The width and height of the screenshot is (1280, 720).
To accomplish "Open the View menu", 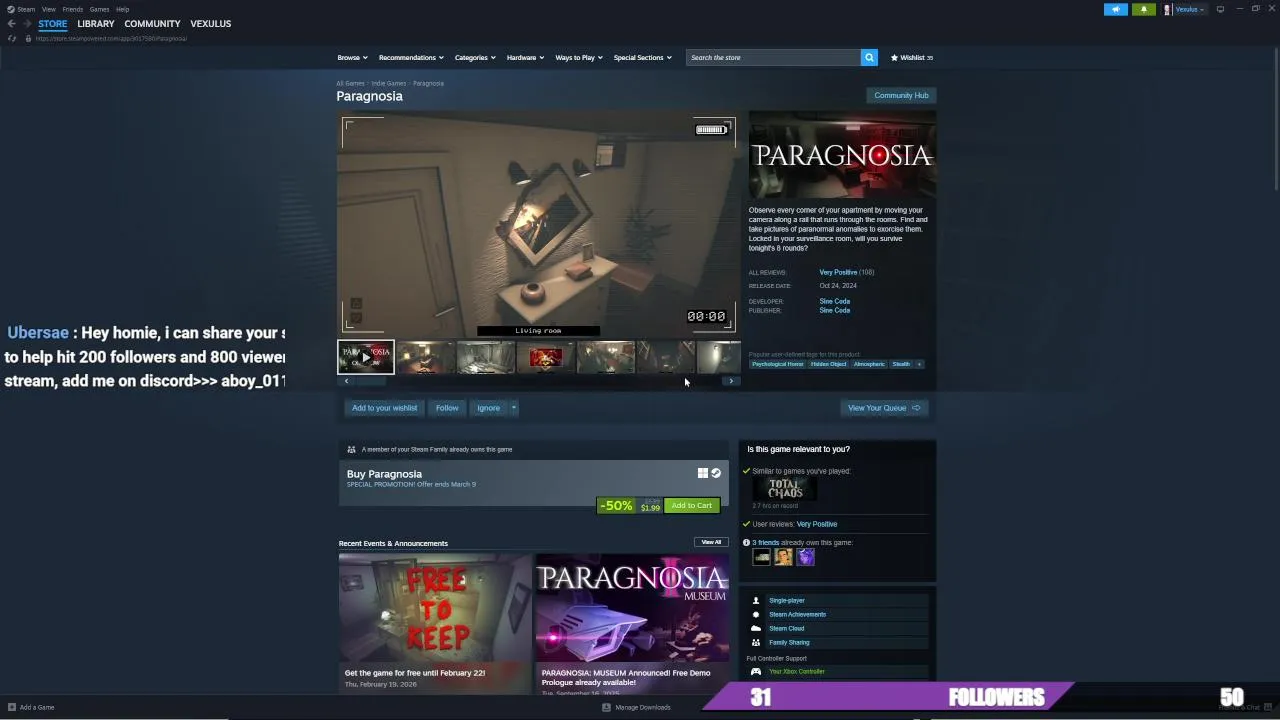I will point(48,9).
